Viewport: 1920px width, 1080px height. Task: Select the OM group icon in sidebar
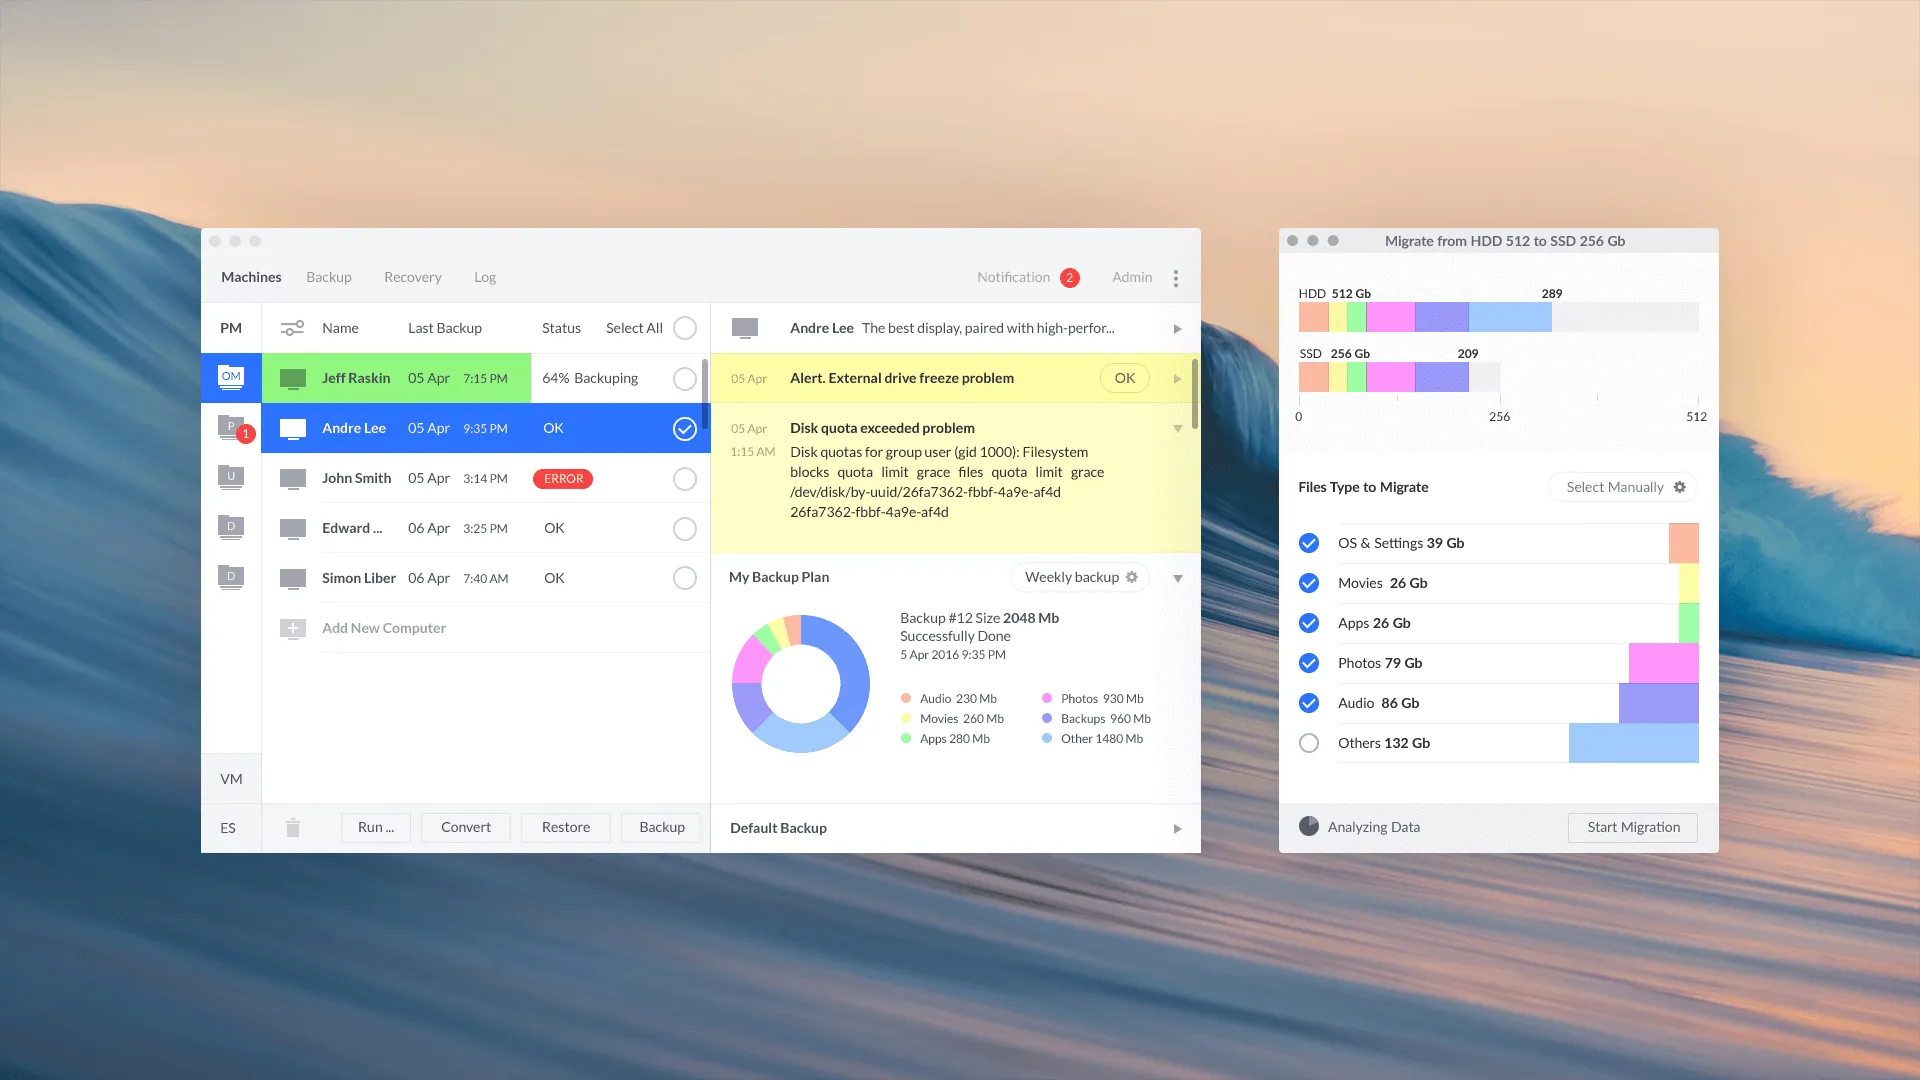(x=231, y=377)
